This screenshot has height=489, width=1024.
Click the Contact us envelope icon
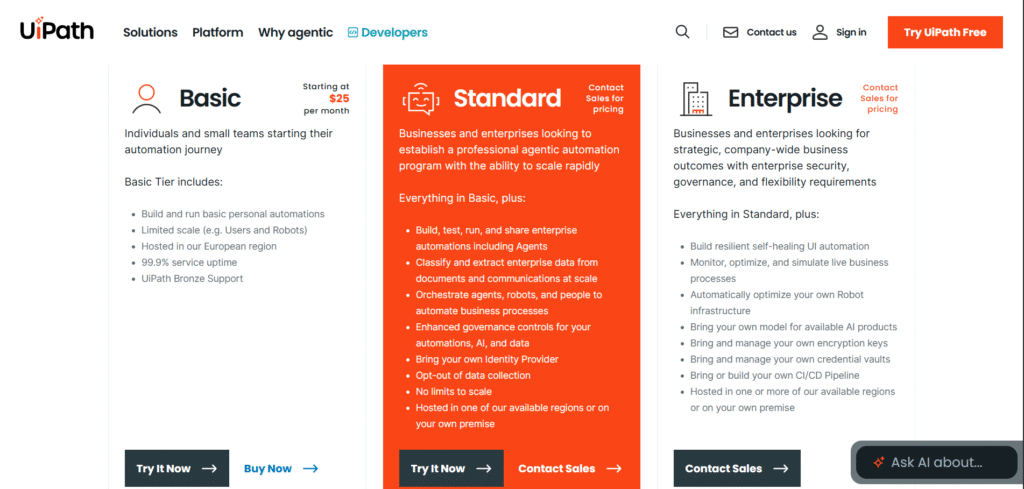[730, 32]
